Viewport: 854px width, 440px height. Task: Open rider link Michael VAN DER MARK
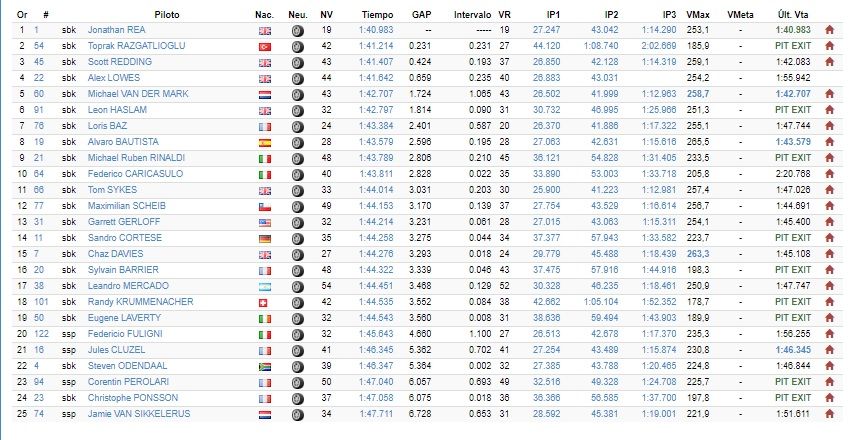[x=138, y=94]
